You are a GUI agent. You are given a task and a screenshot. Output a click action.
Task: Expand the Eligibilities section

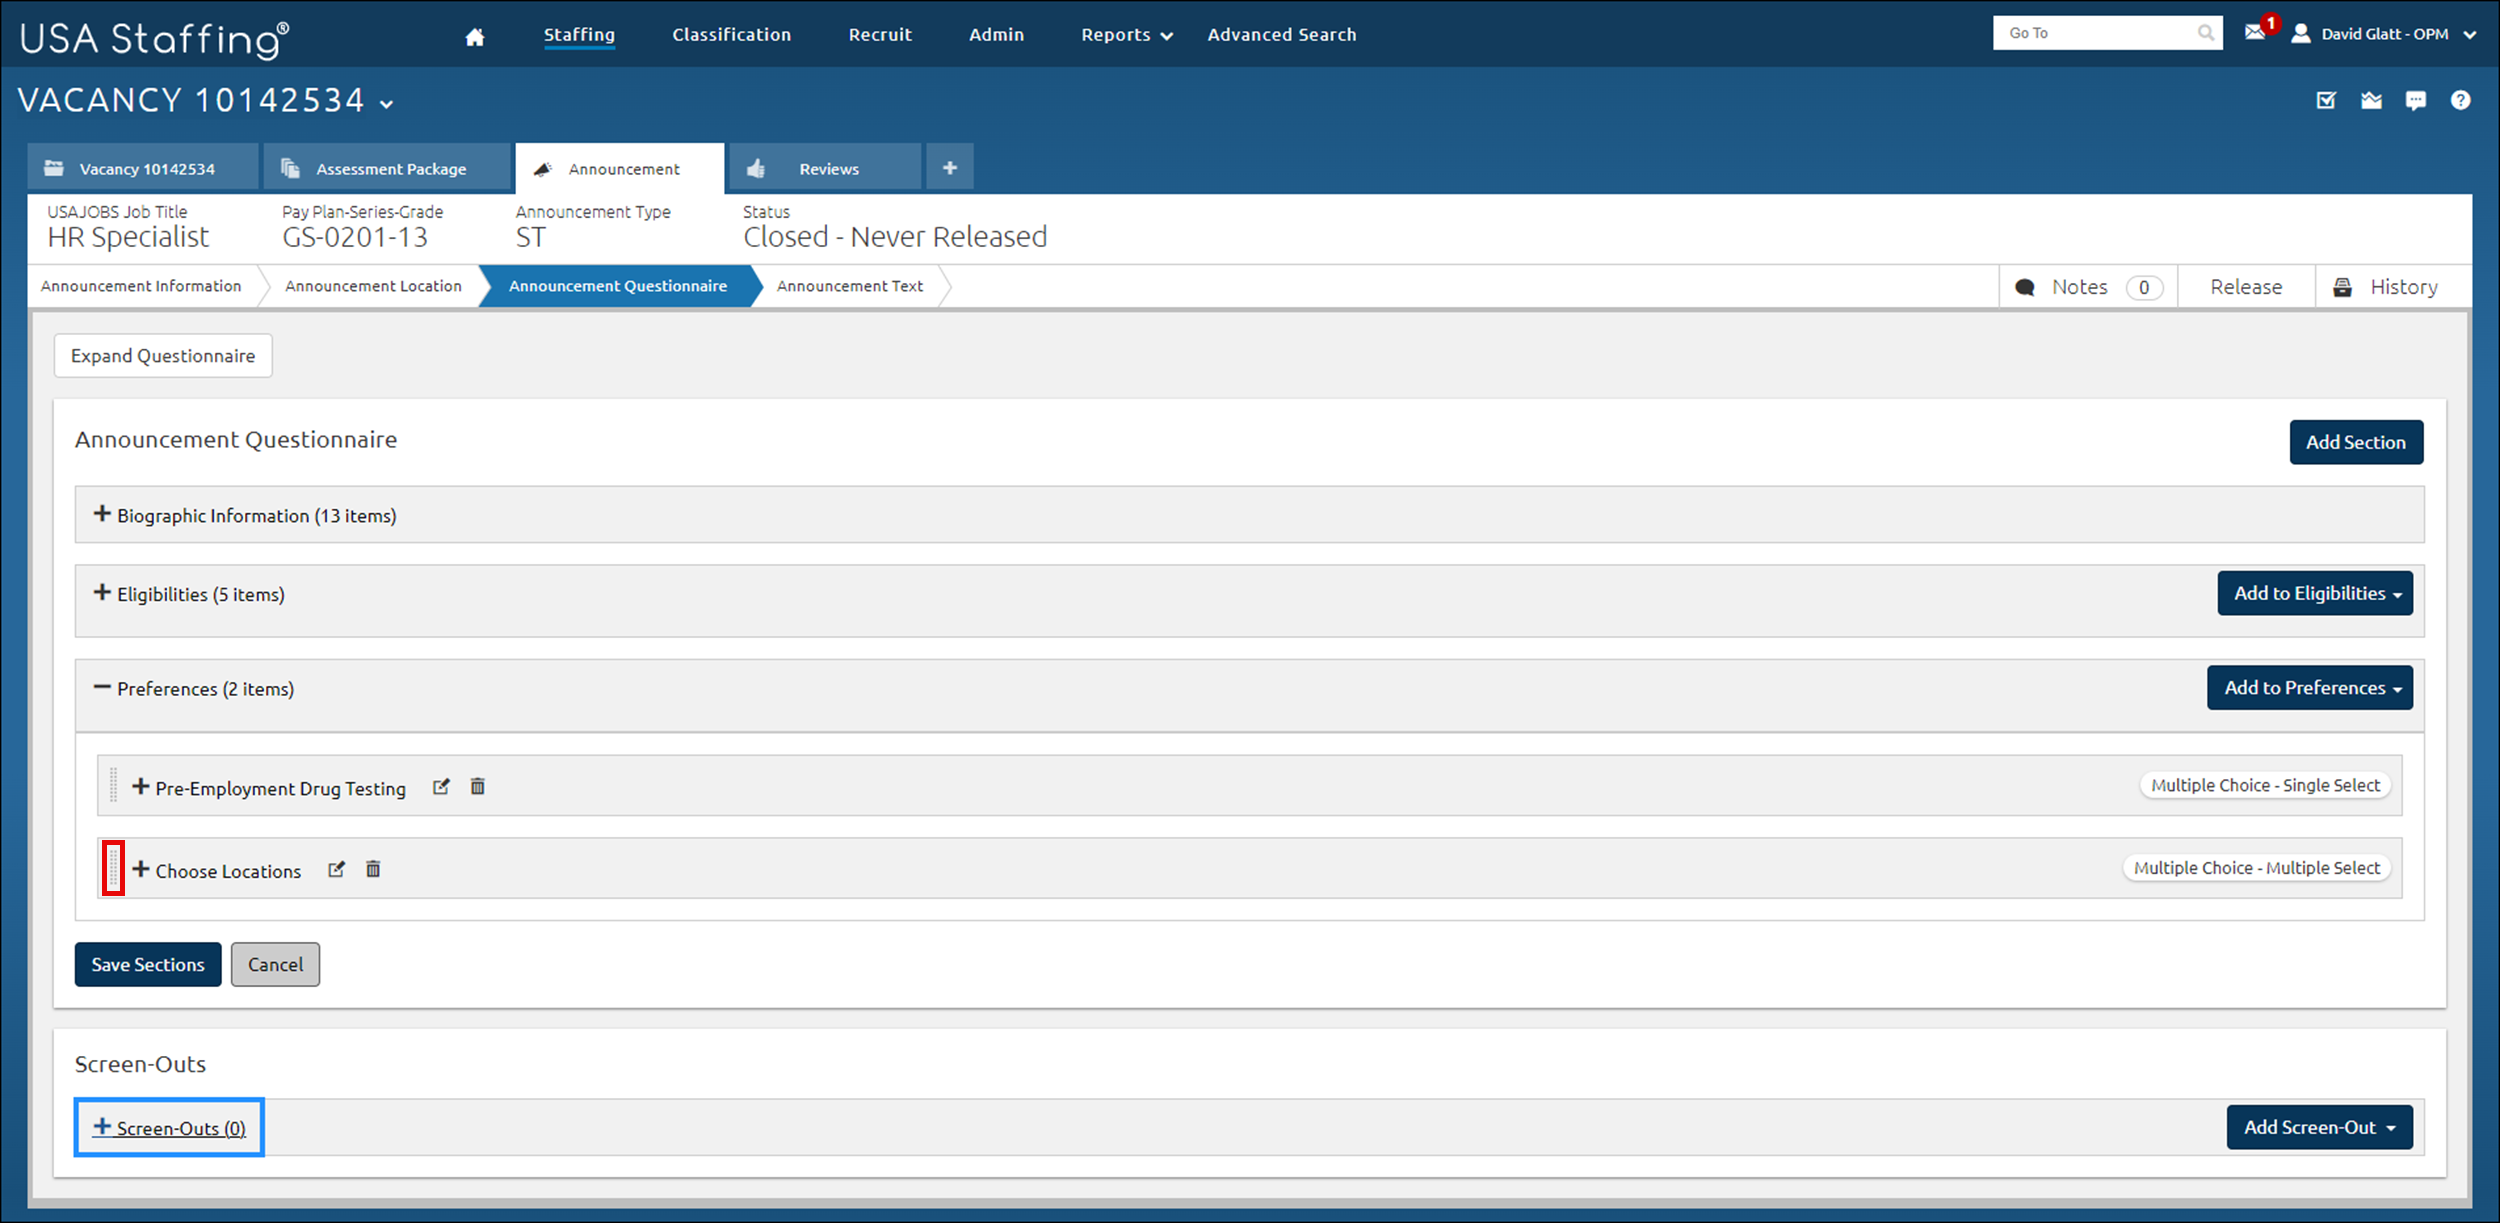point(102,593)
